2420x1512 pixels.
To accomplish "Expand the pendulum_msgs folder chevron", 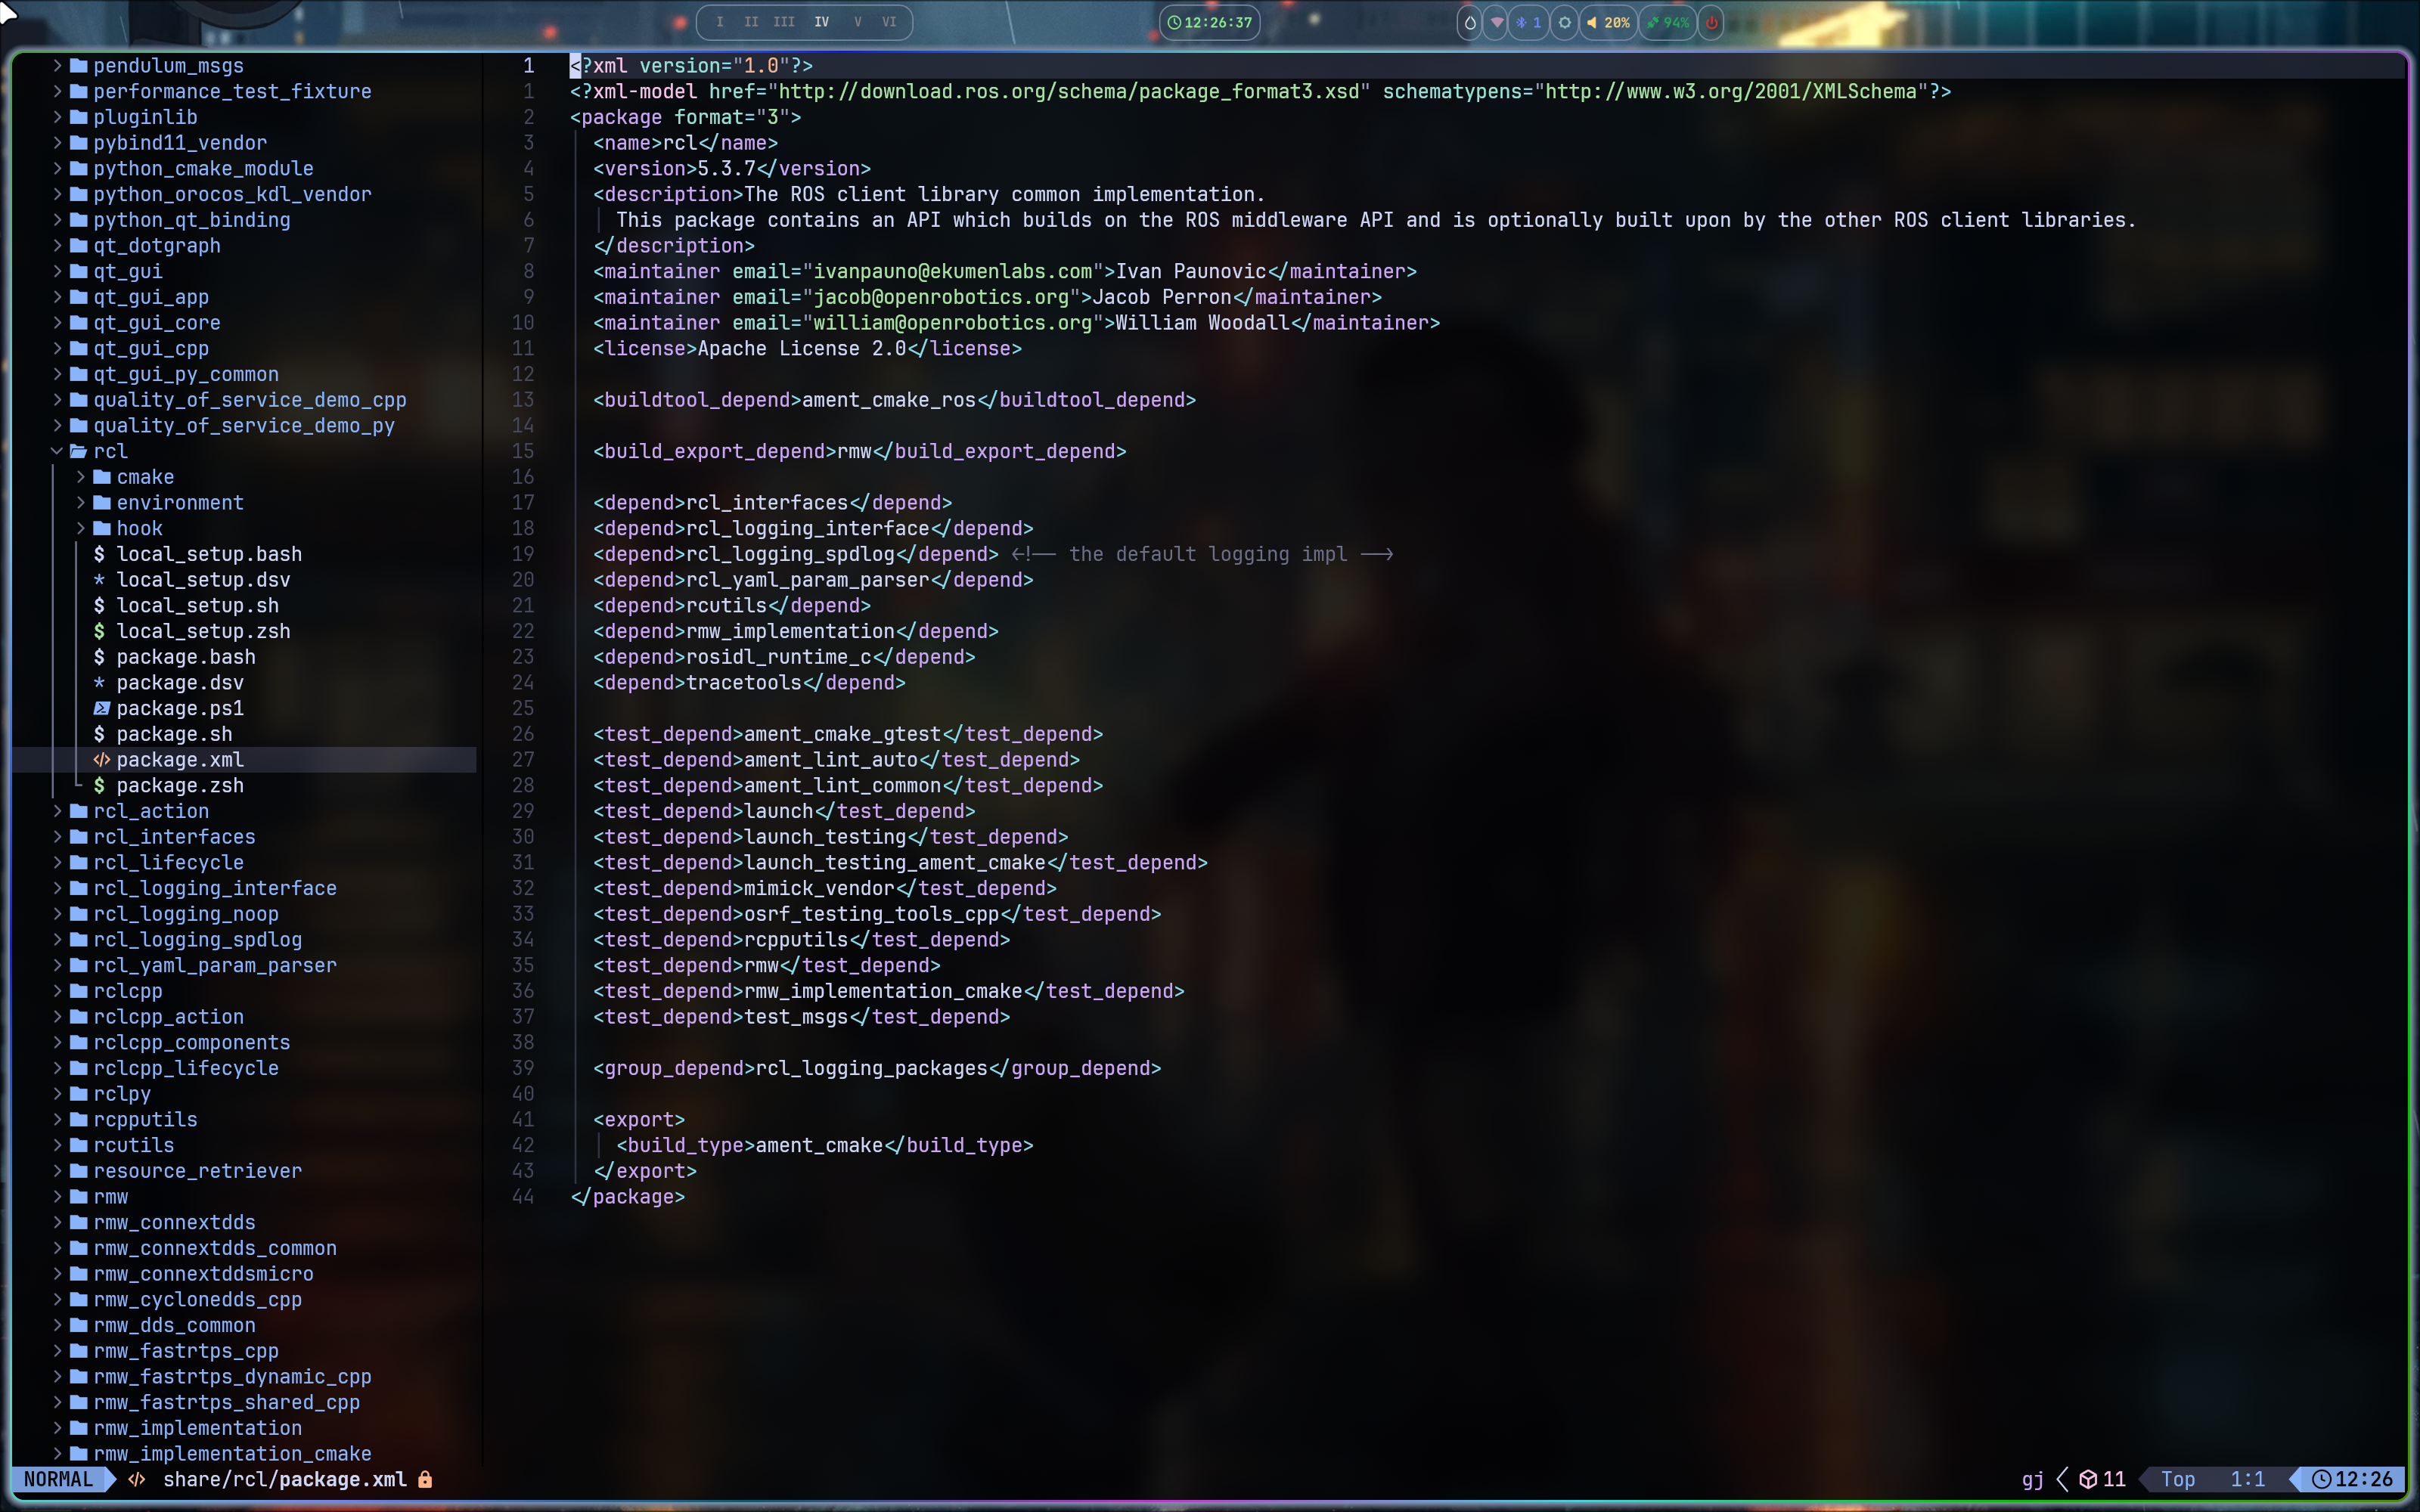I will [57, 66].
